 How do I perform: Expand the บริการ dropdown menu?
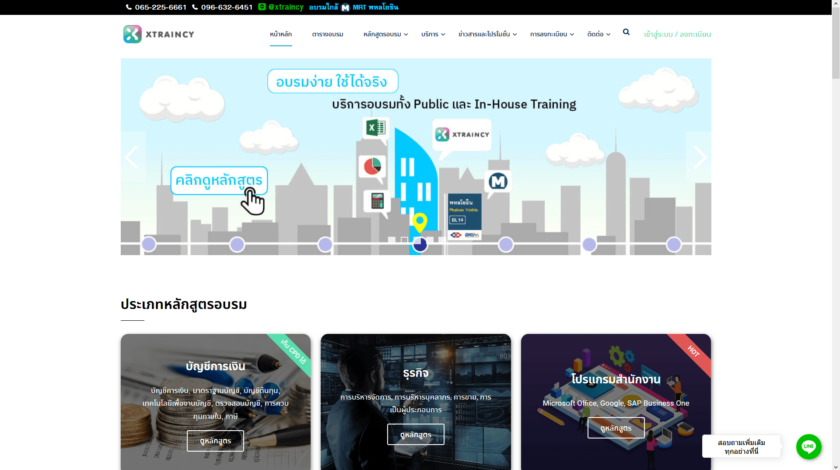[x=433, y=34]
